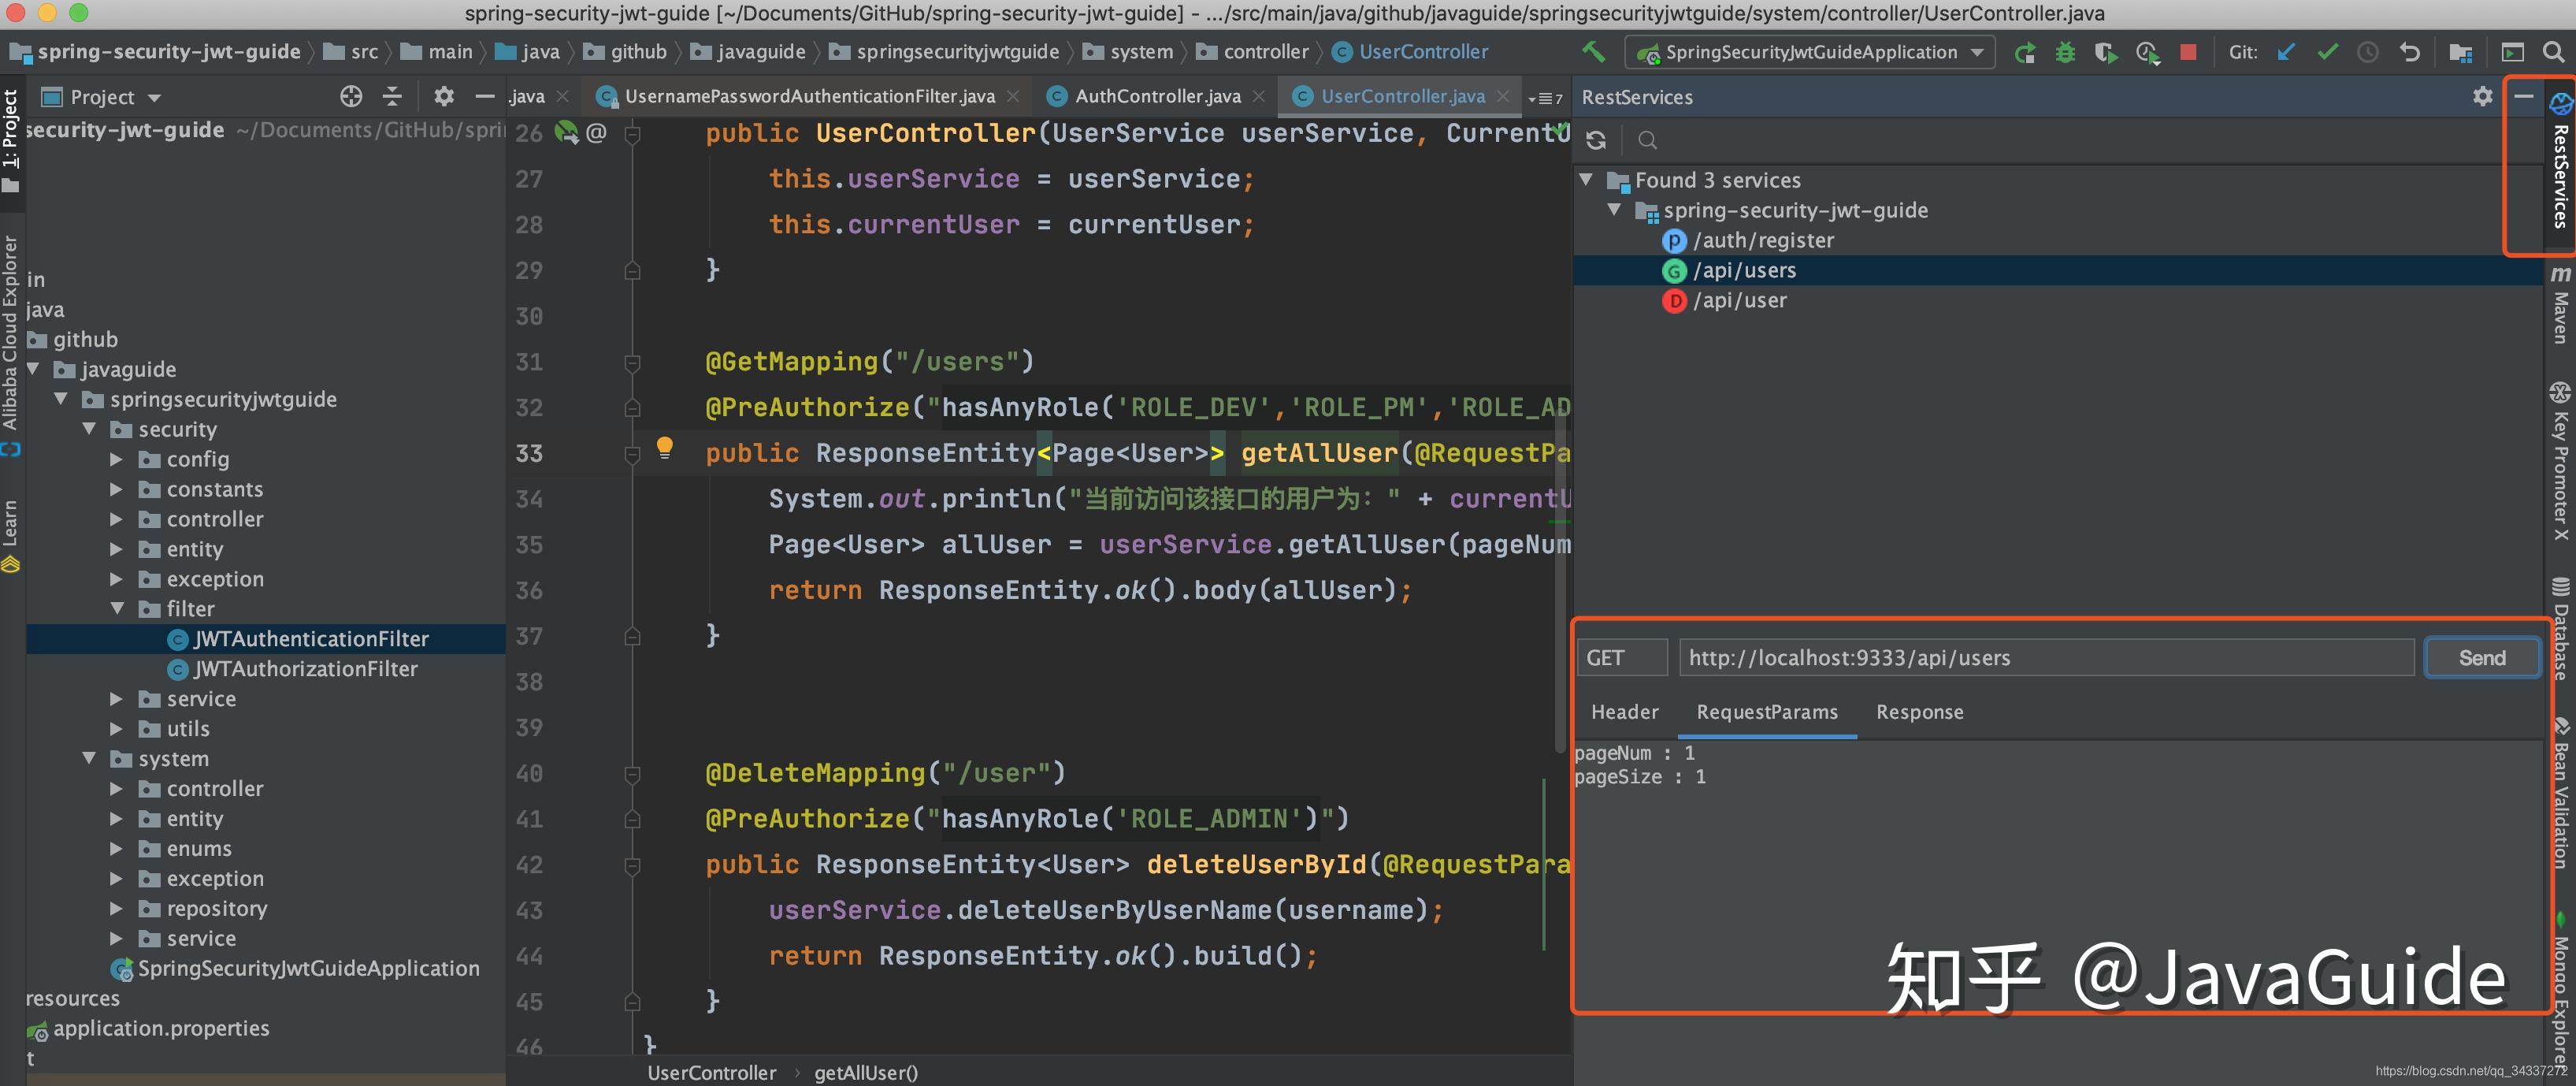Toggle the Database tool window

pos(2560,630)
